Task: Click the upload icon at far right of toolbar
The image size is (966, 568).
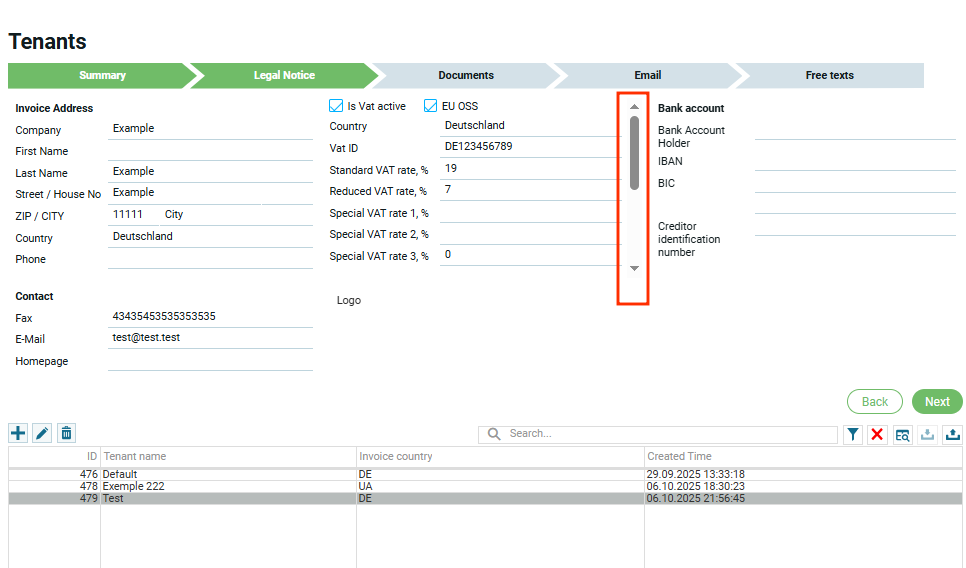Action: point(952,434)
